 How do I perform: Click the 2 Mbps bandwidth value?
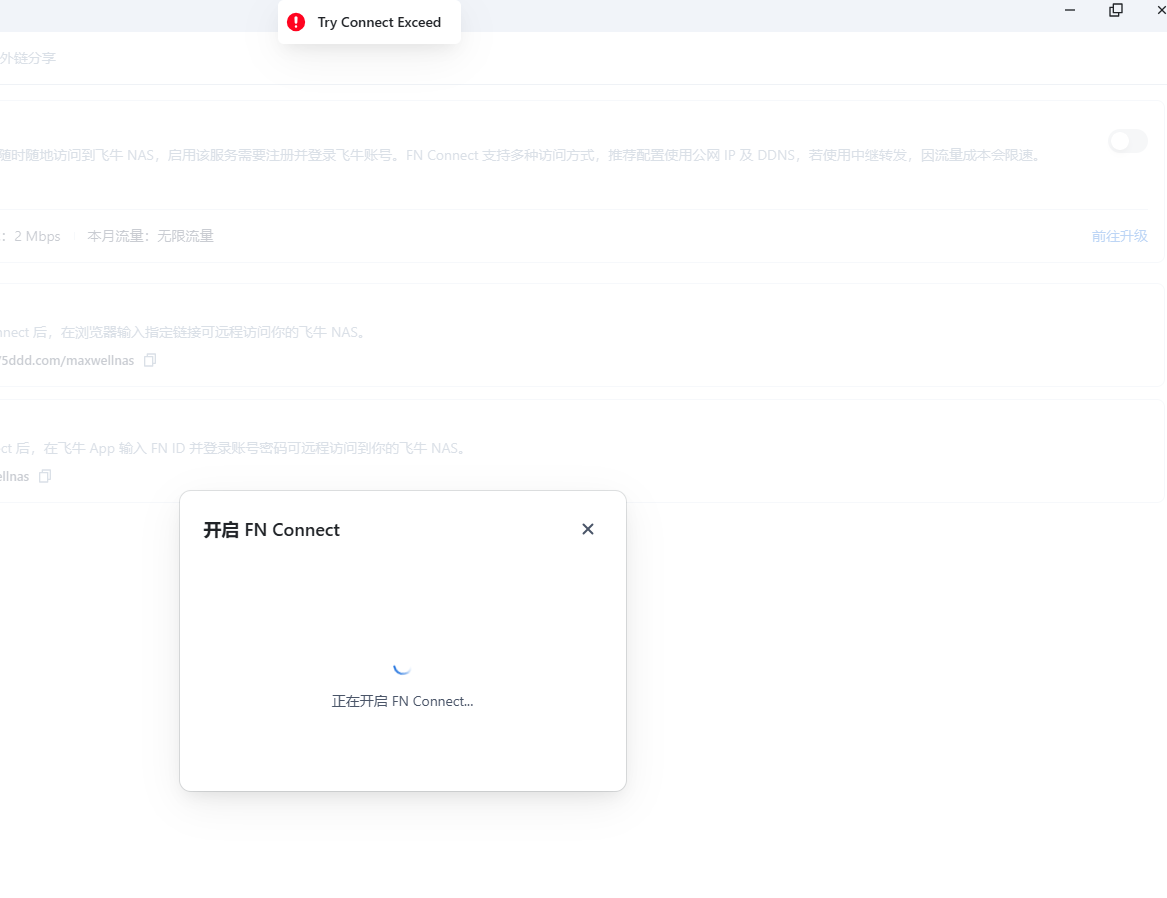[x=37, y=236]
